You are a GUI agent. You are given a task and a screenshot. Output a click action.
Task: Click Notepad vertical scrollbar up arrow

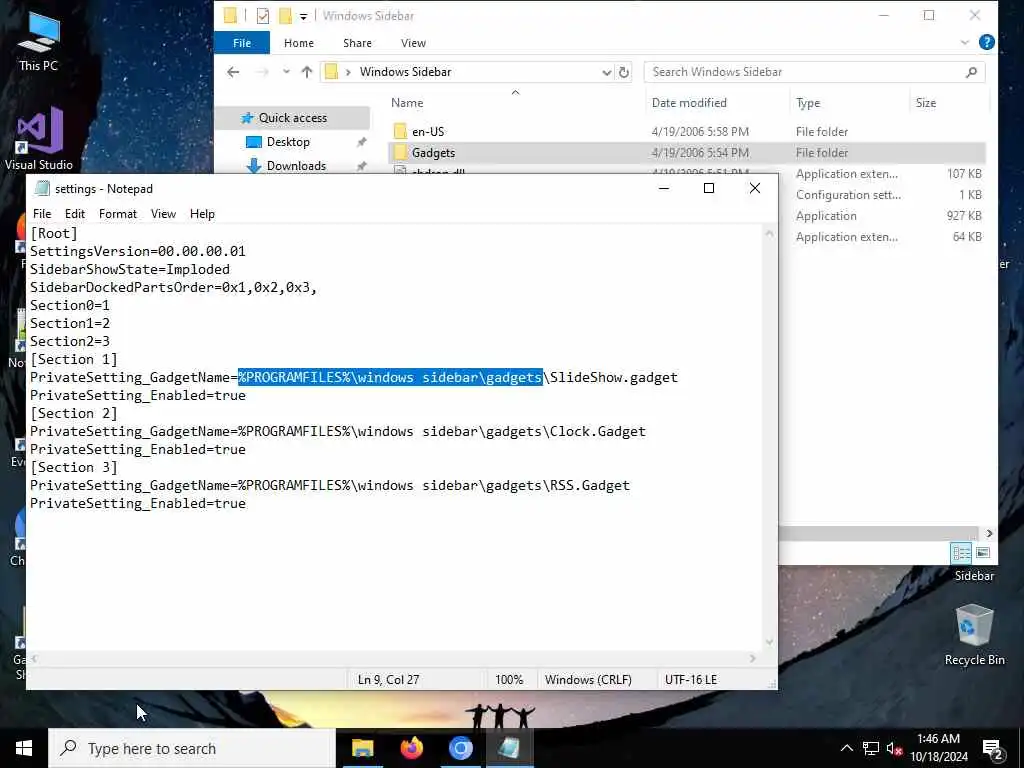[769, 233]
